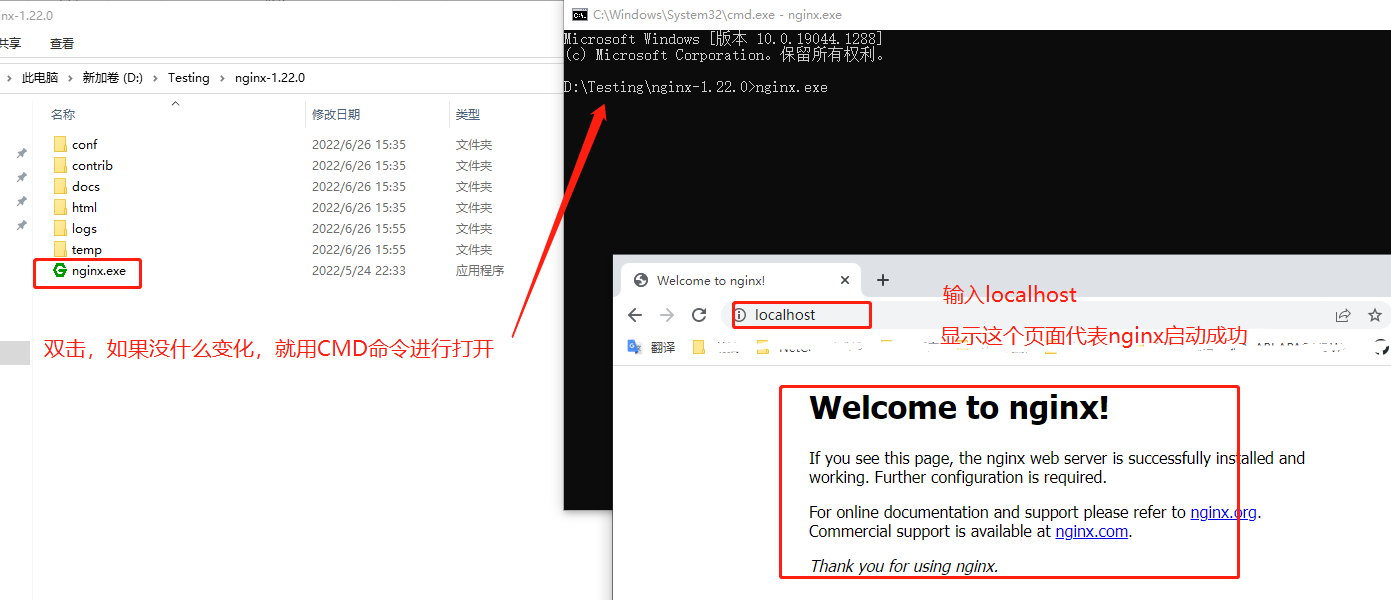Open the conf folder in Explorer
The height and width of the screenshot is (600, 1391).
84,145
